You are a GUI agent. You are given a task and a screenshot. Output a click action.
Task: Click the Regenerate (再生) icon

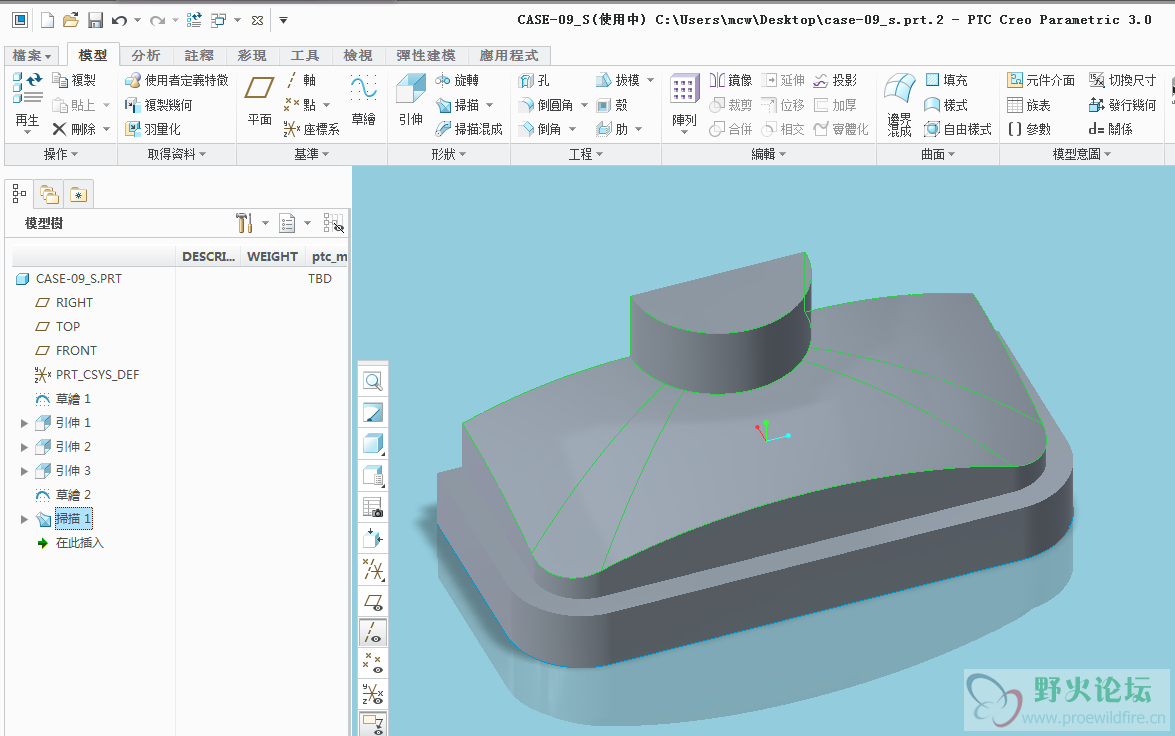pos(27,88)
